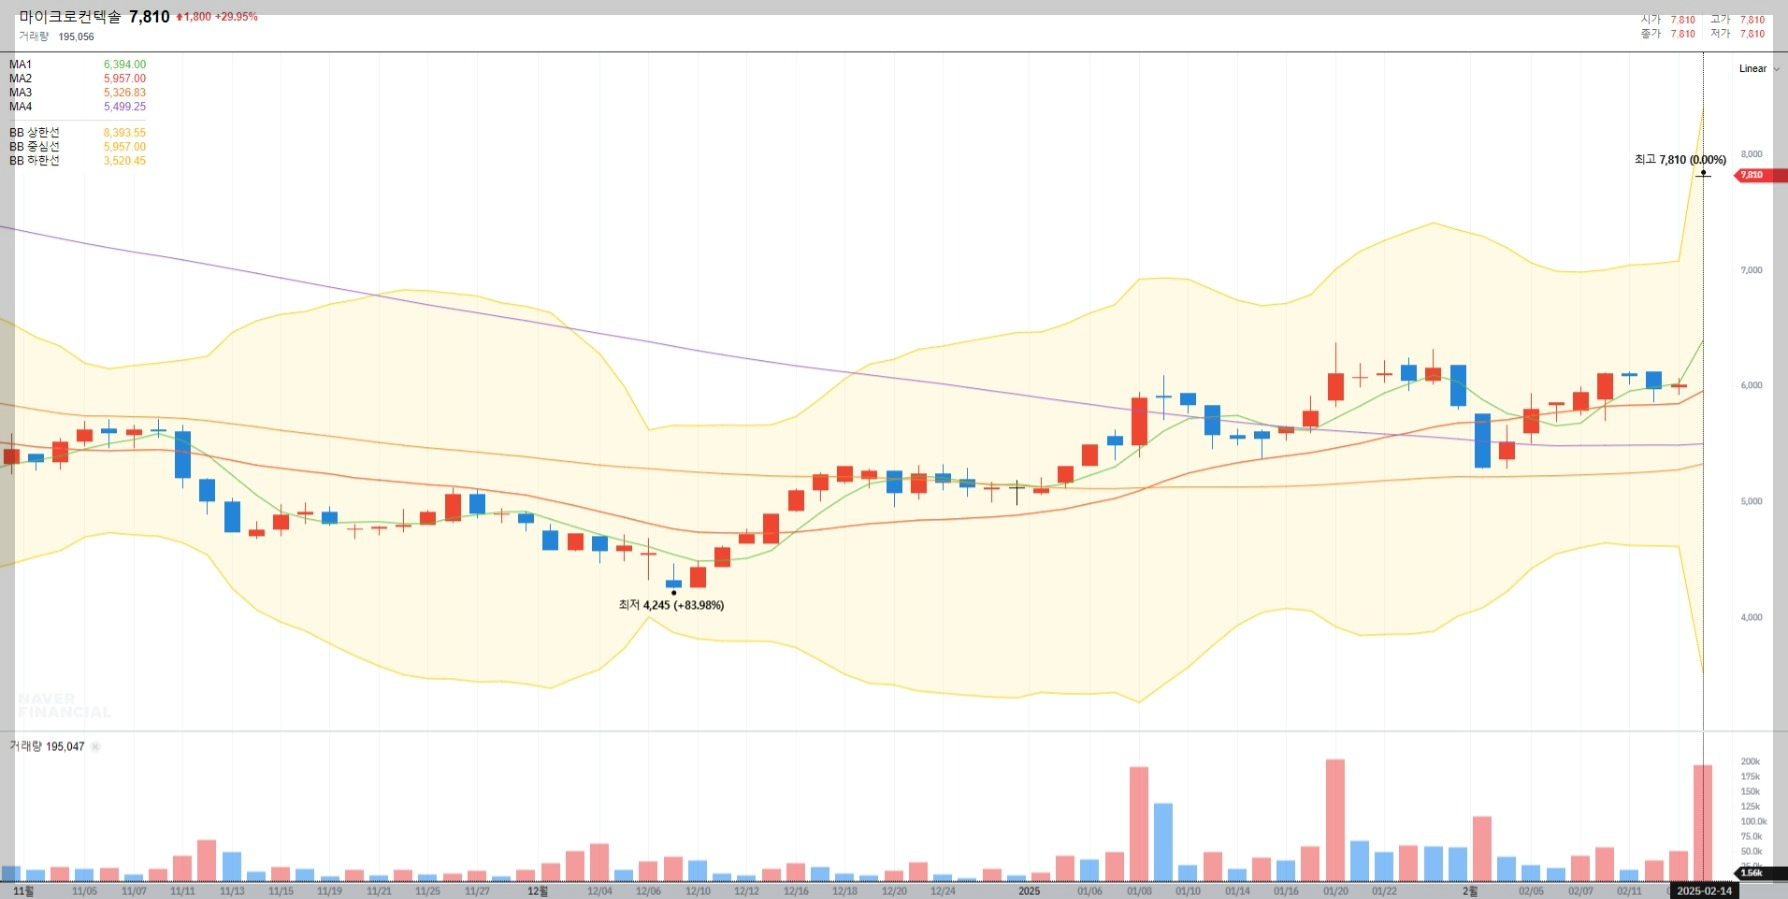1788x899 pixels.
Task: Click the 200k volume axis label
Action: pos(1750,761)
